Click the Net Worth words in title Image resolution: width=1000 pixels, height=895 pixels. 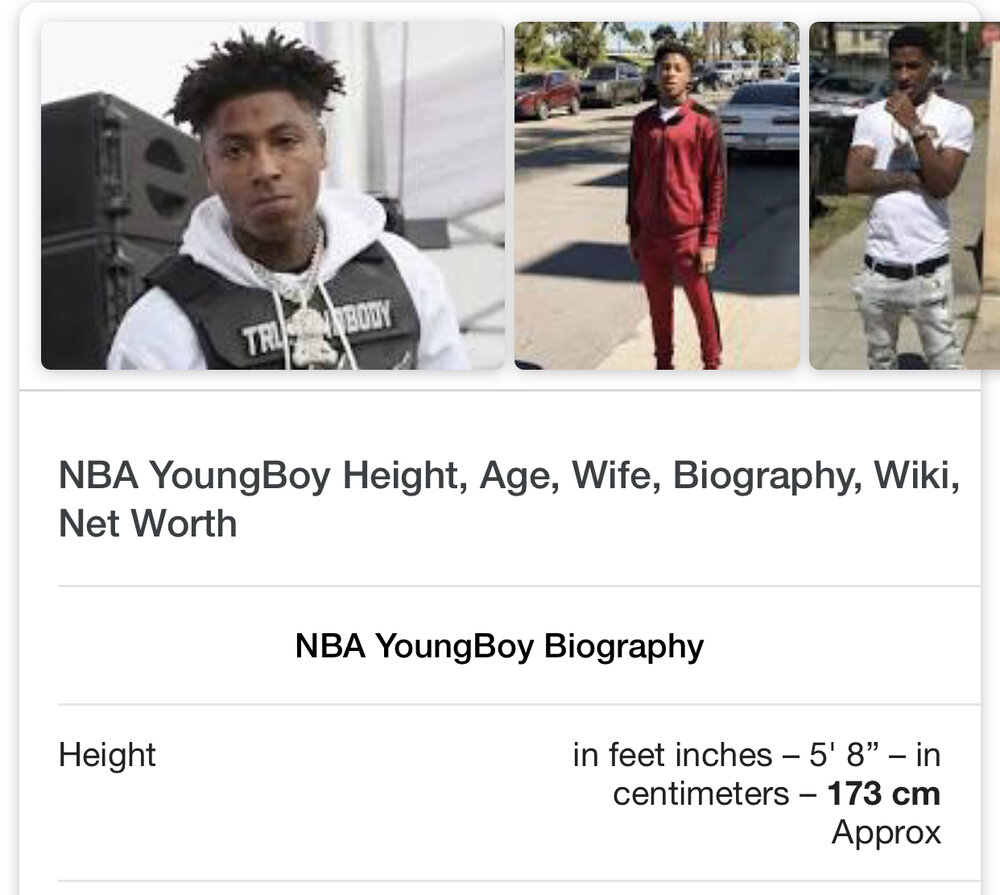point(147,524)
